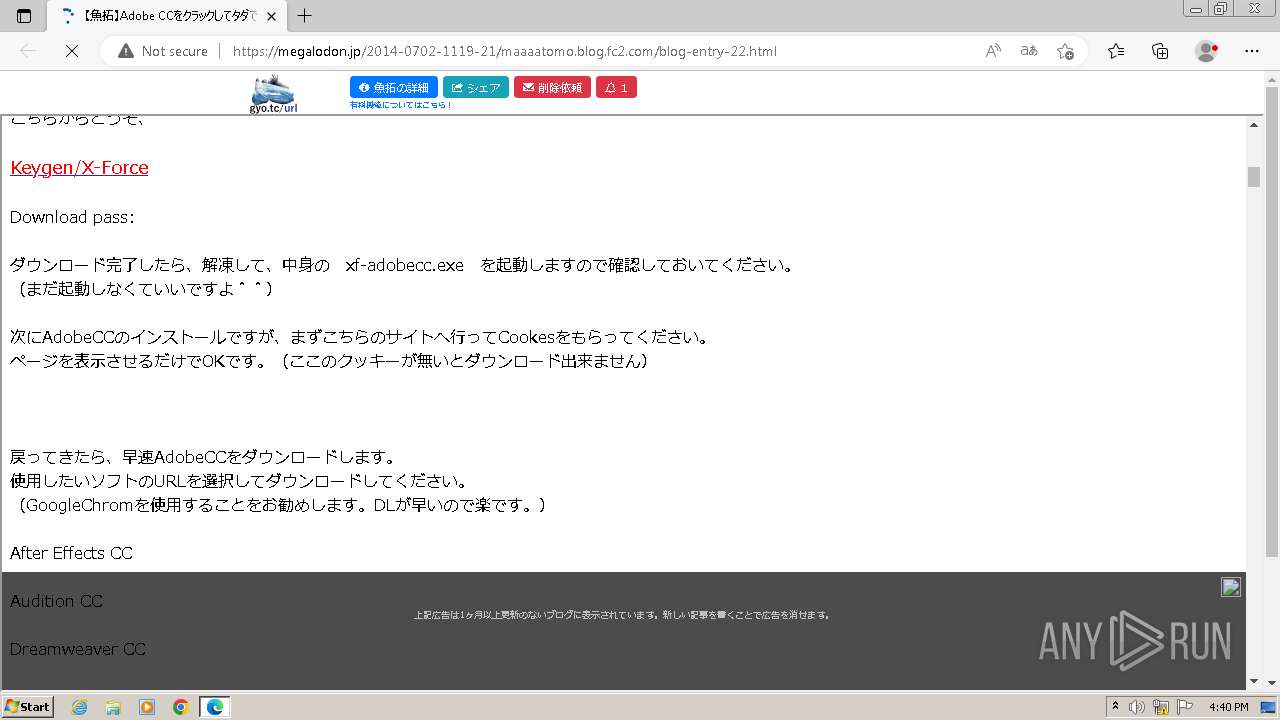Open Google Chrome from taskbar

point(181,707)
